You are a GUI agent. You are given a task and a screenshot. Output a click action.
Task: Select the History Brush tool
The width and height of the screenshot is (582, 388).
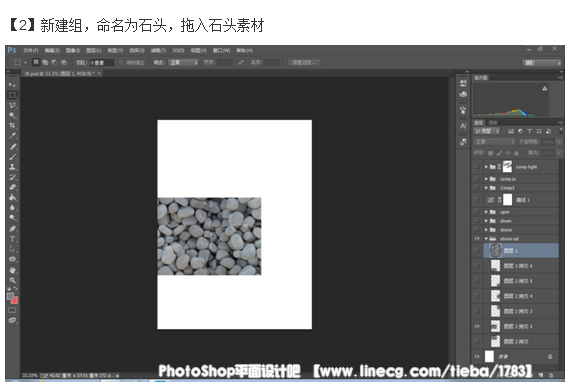12,177
